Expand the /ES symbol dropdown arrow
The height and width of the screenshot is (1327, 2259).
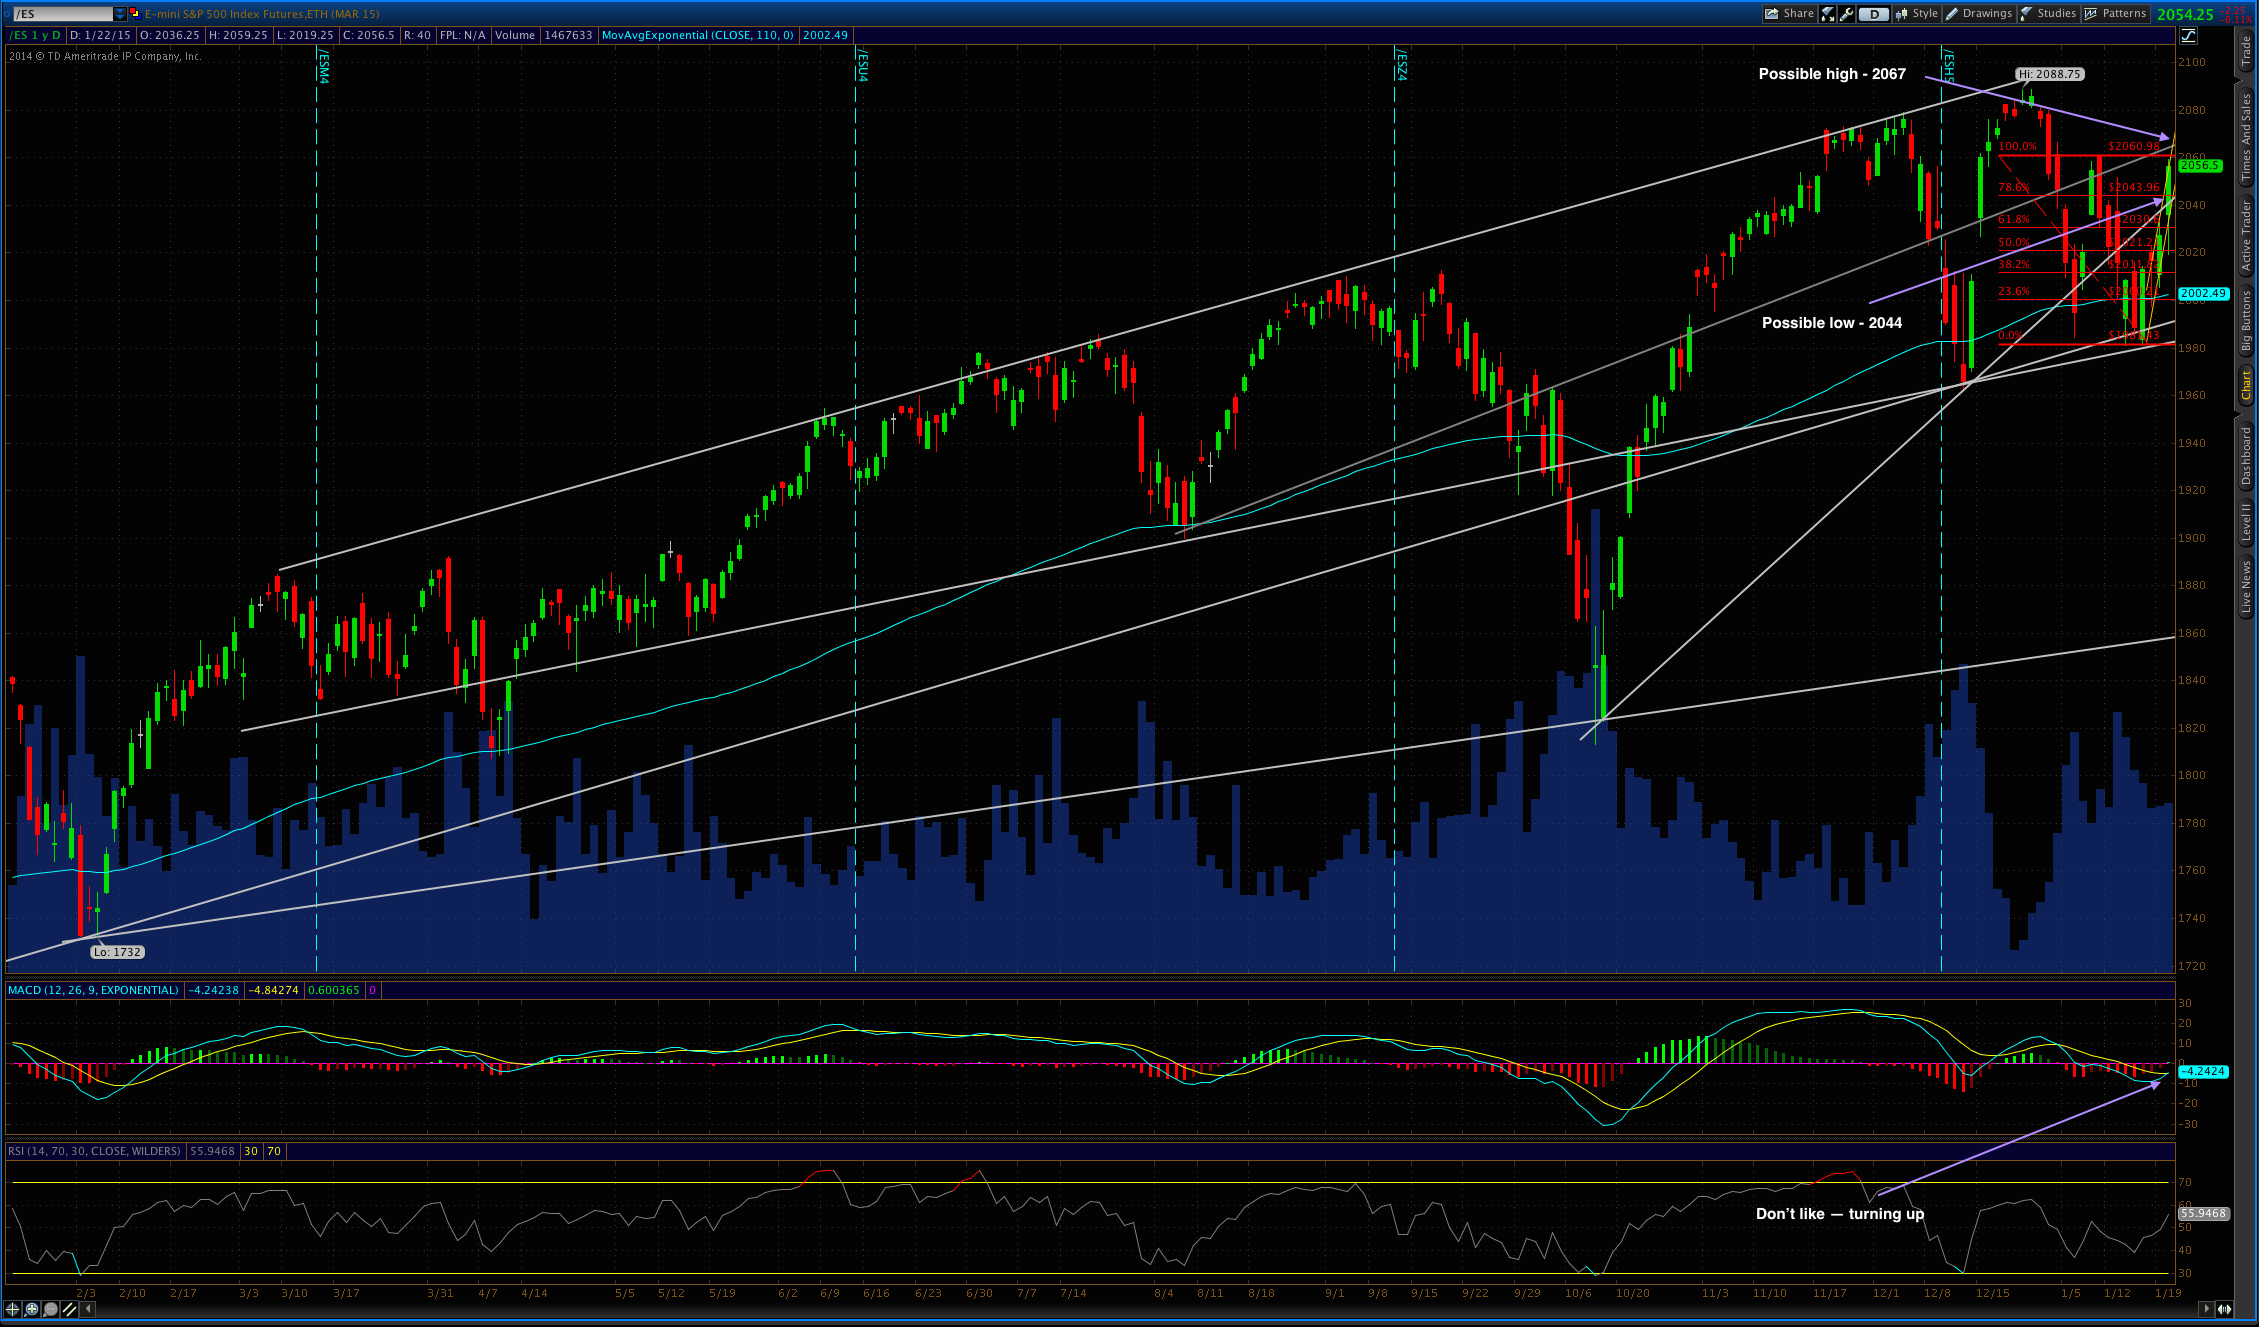pos(120,14)
